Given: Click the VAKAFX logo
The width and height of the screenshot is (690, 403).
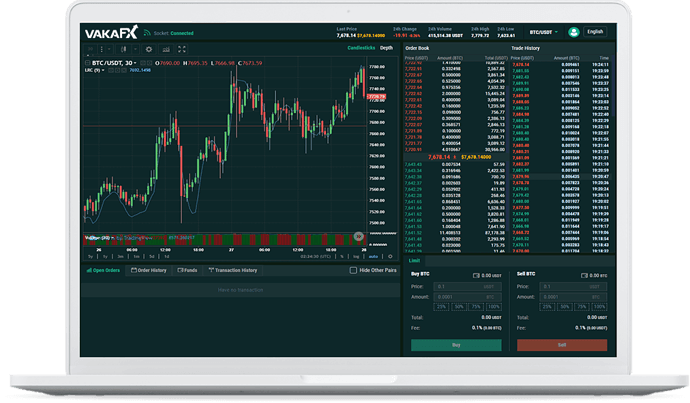Looking at the screenshot, I should [x=111, y=33].
